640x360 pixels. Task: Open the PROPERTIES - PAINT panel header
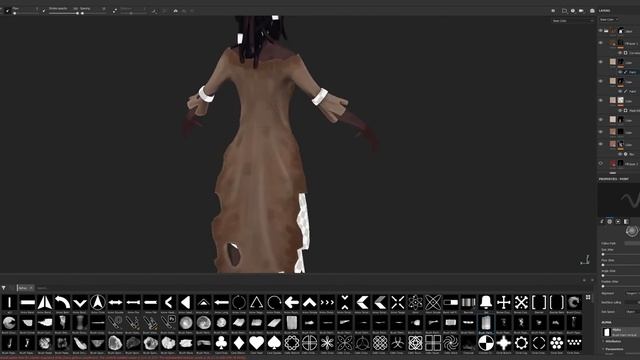(613, 179)
